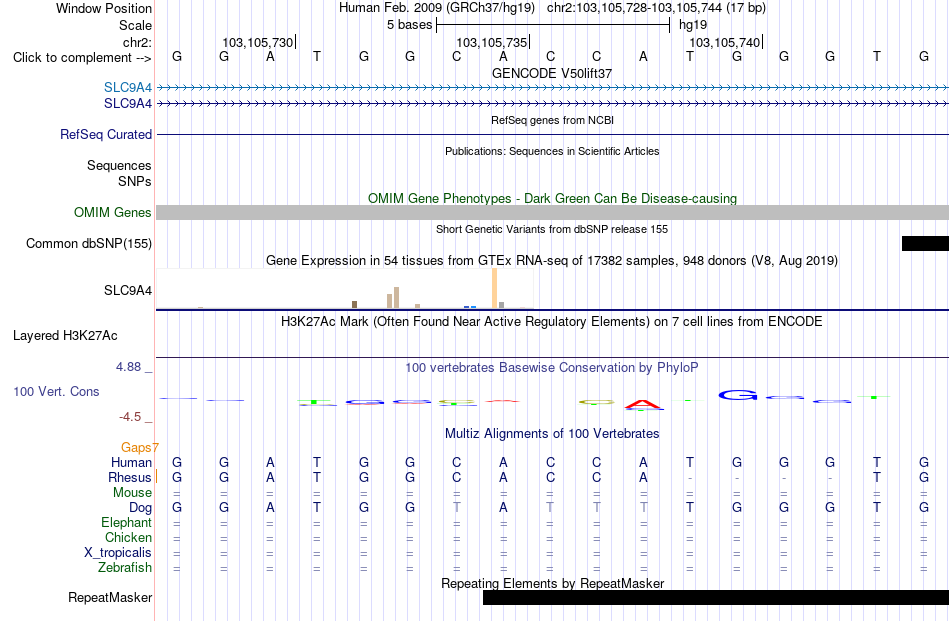Image resolution: width=950 pixels, height=621 pixels.
Task: Click the GTEx Gene Expression track title
Action: click(552, 261)
